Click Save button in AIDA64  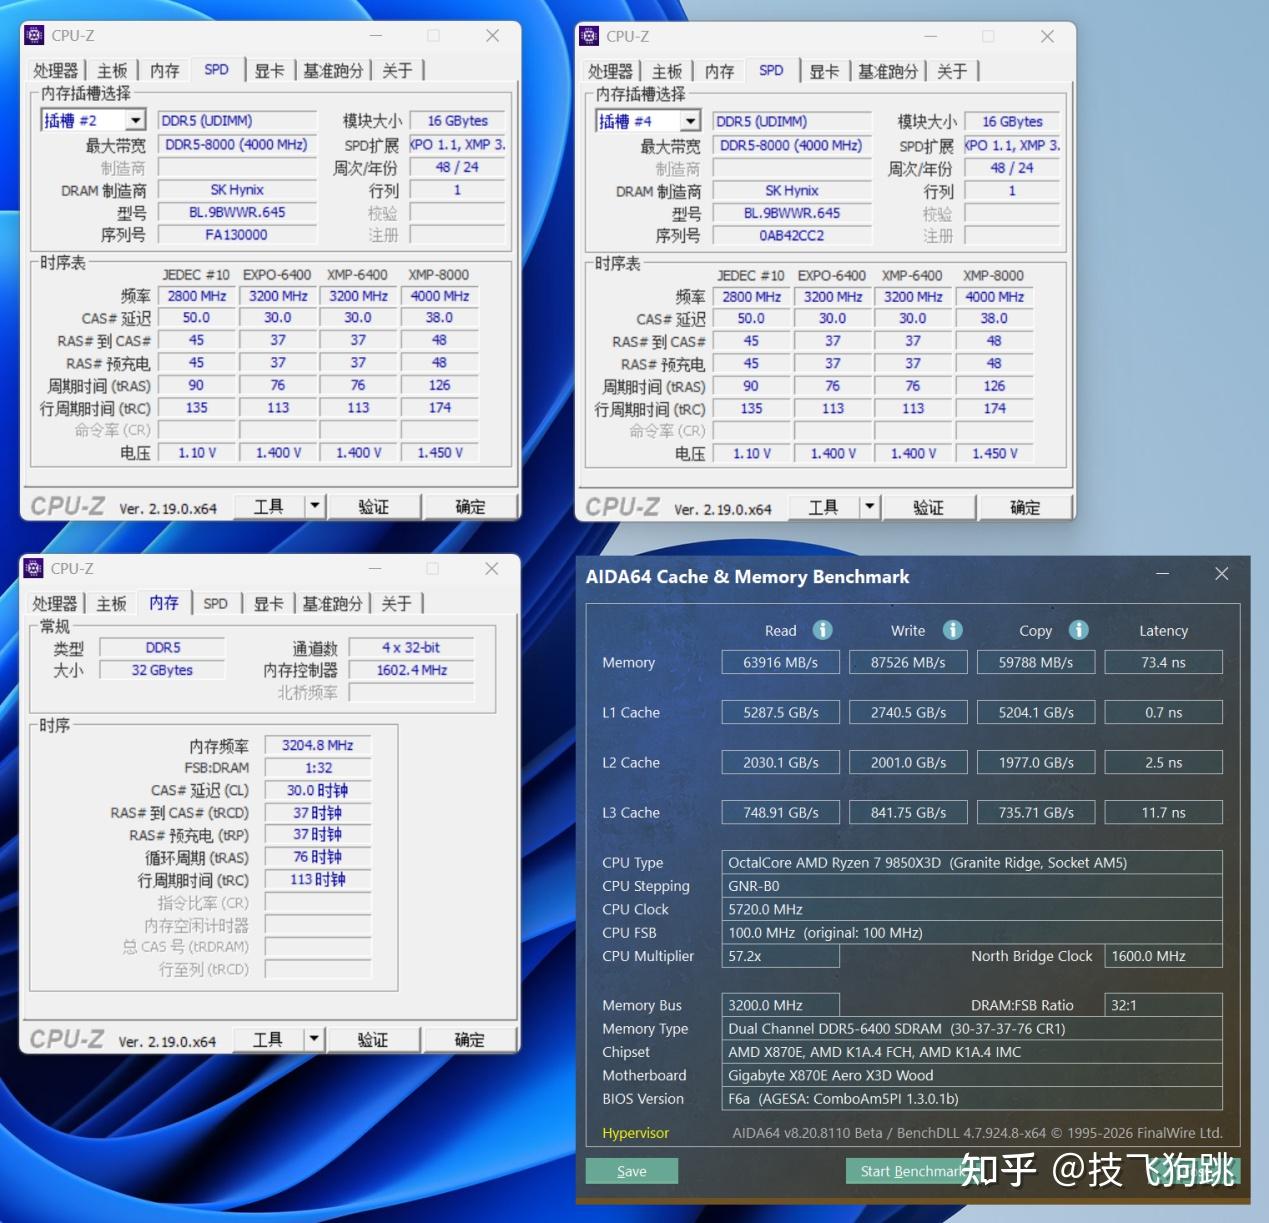coord(632,1171)
